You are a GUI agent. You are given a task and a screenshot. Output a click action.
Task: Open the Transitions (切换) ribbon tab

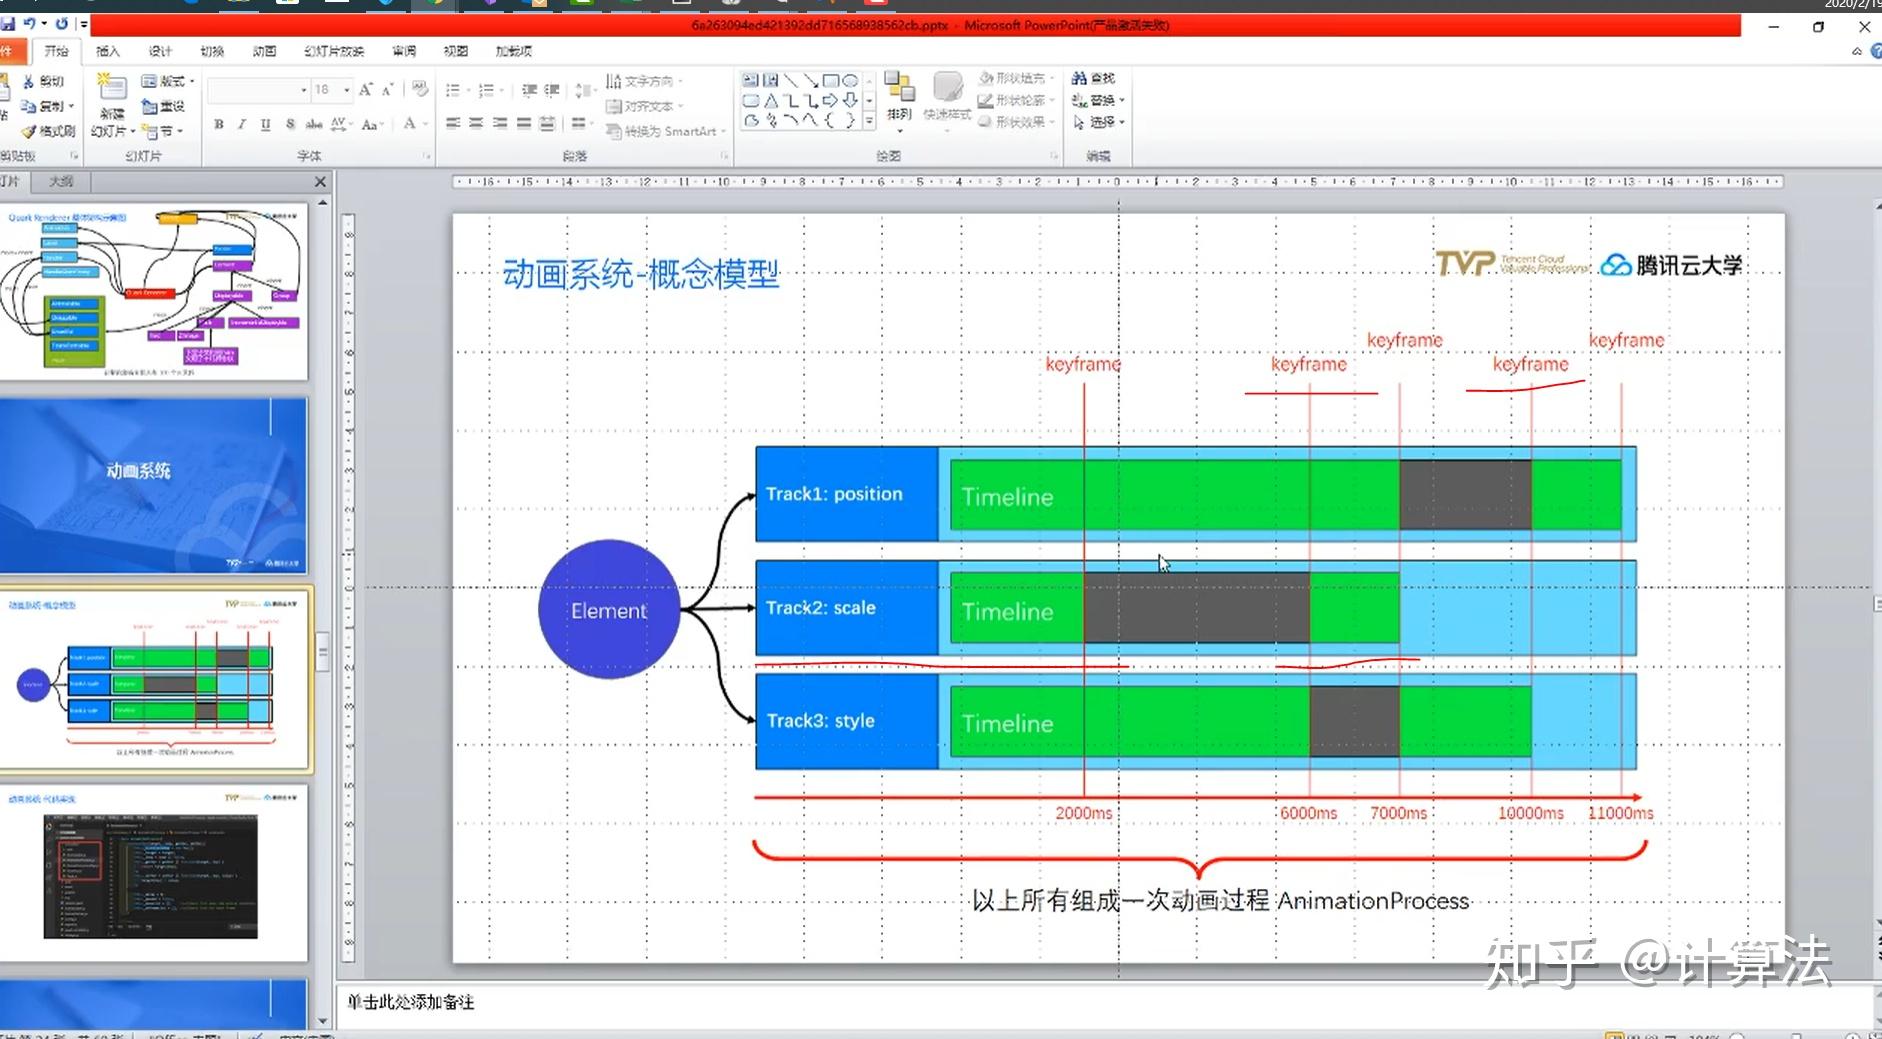212,51
